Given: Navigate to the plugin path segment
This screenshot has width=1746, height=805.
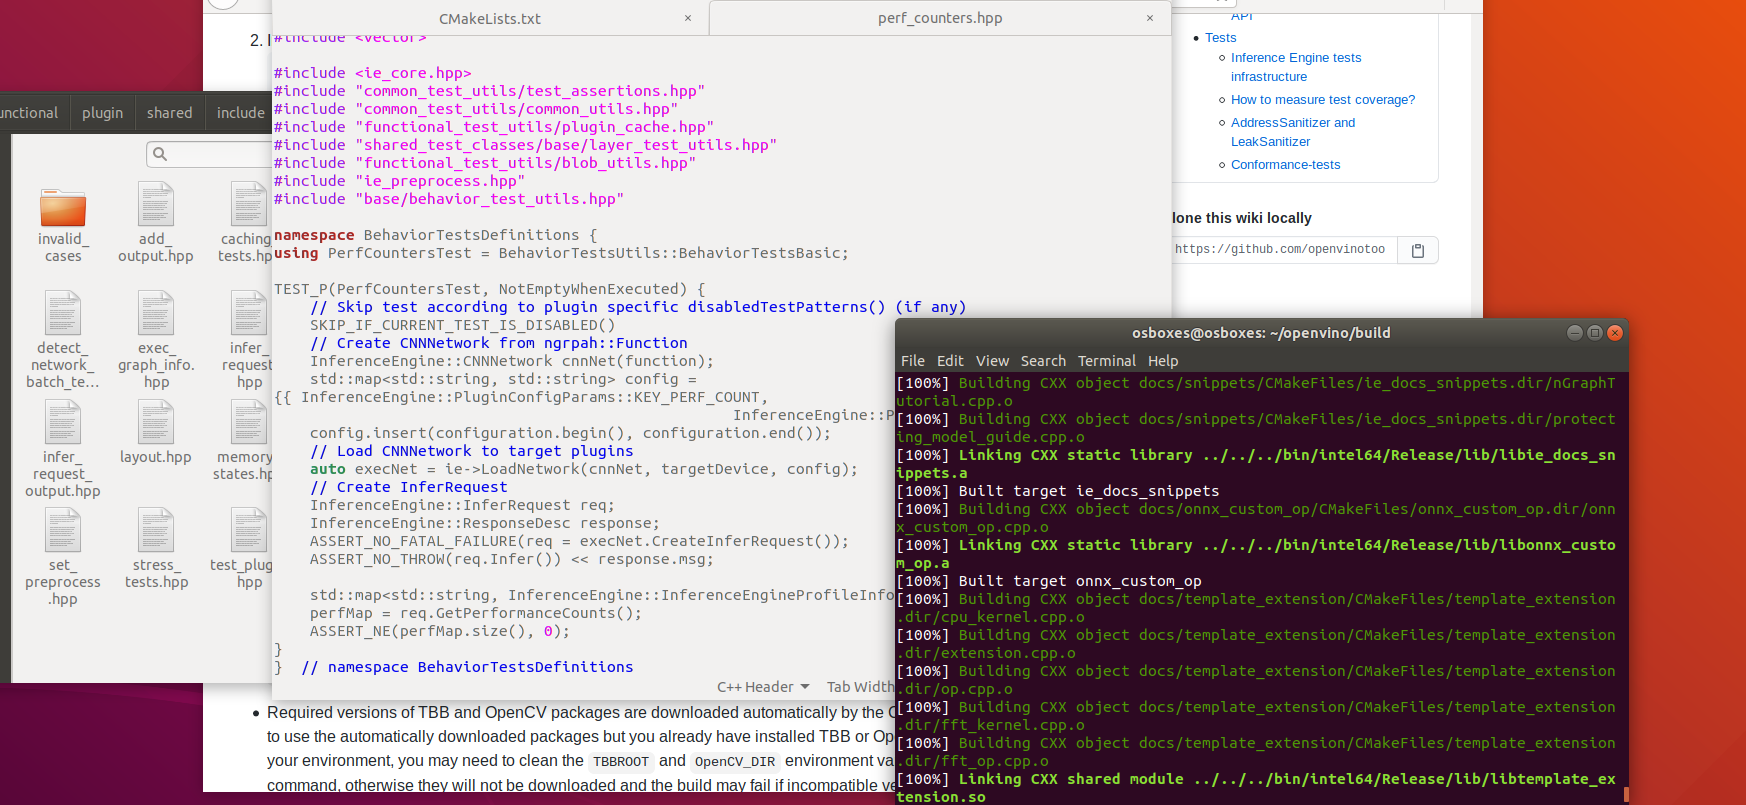Looking at the screenshot, I should pyautogui.click(x=102, y=113).
